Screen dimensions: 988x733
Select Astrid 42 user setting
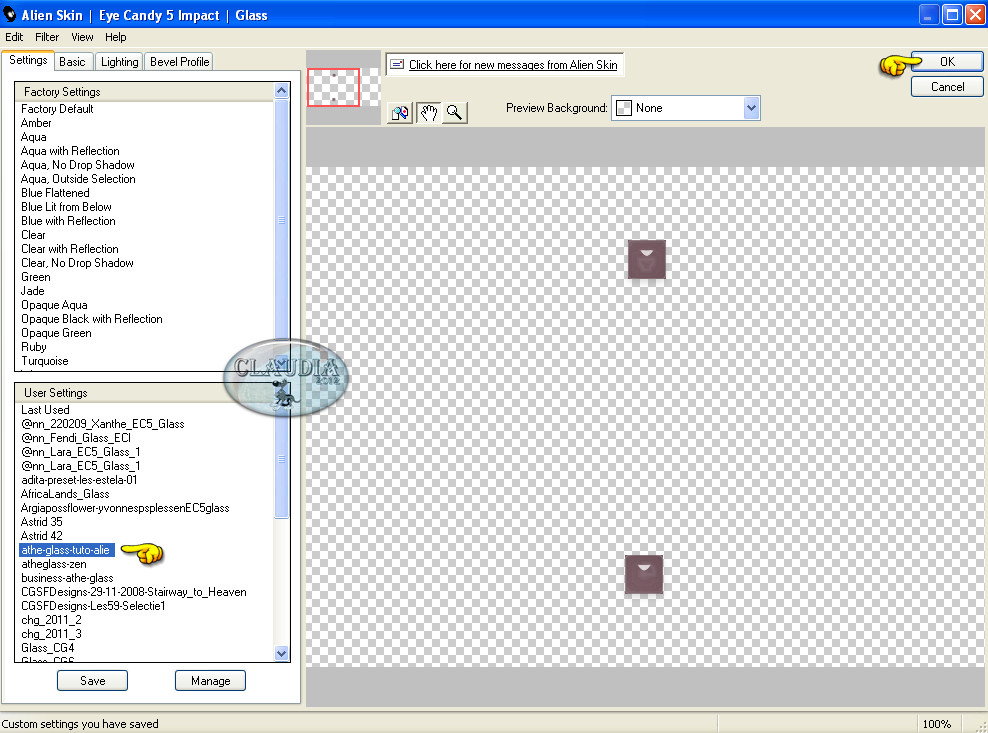pos(42,536)
